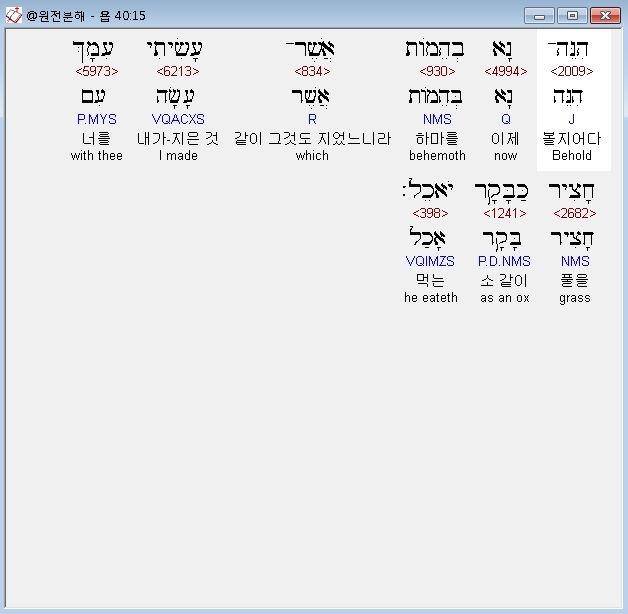The width and height of the screenshot is (628, 614).
Task: Click the English gloss grass
Action: (x=575, y=298)
